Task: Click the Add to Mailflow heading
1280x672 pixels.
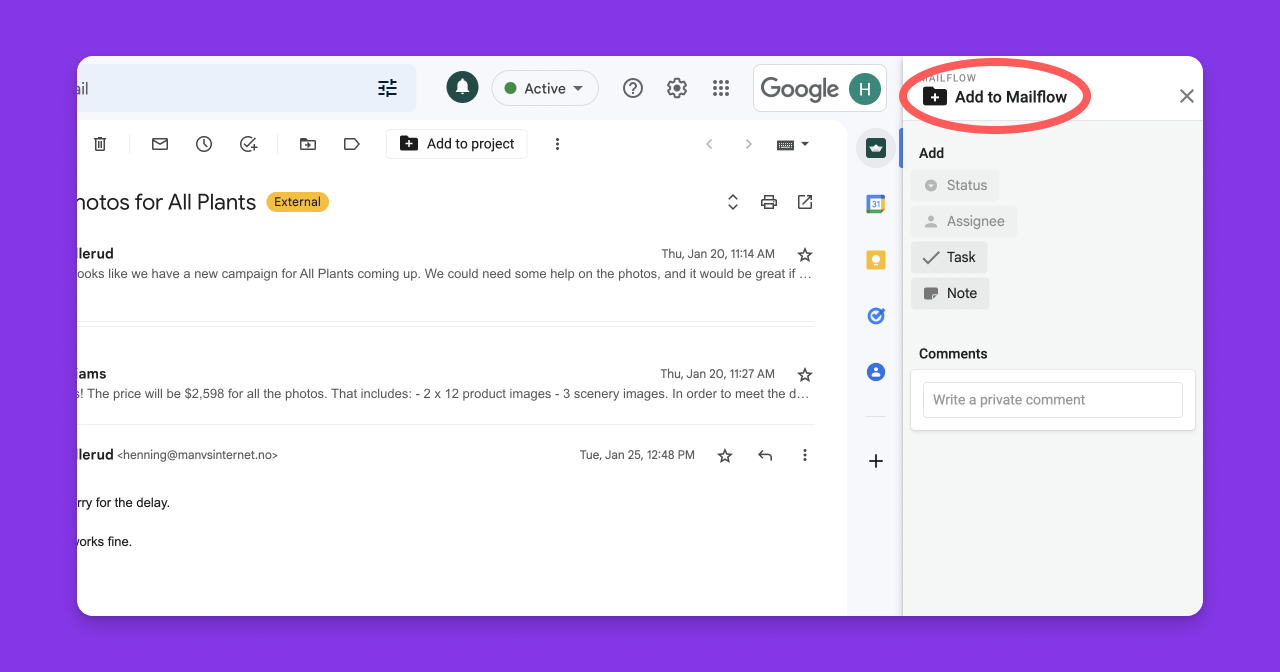Action: pos(1011,97)
